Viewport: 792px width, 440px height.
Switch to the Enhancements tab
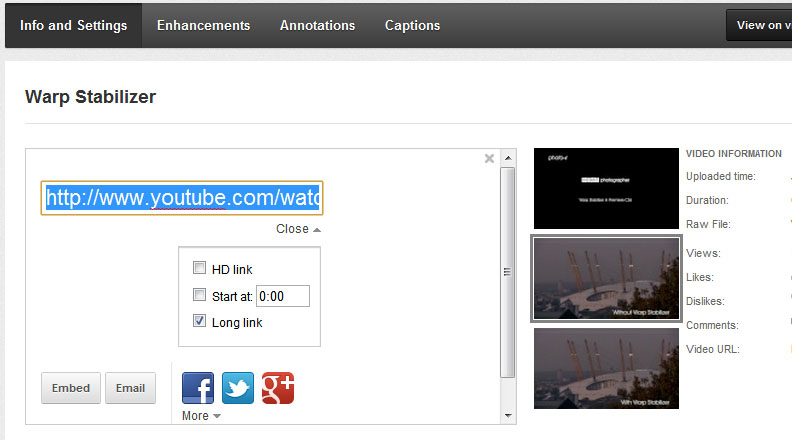coord(204,25)
